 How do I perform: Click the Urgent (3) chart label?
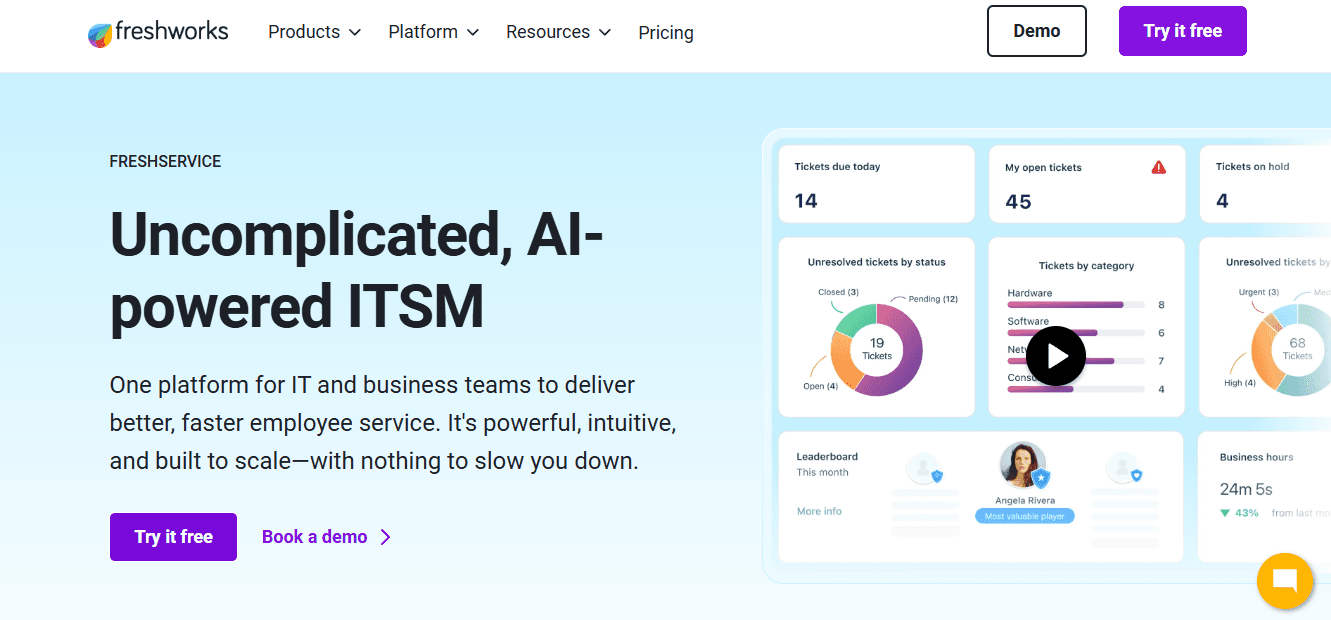coord(1258,292)
